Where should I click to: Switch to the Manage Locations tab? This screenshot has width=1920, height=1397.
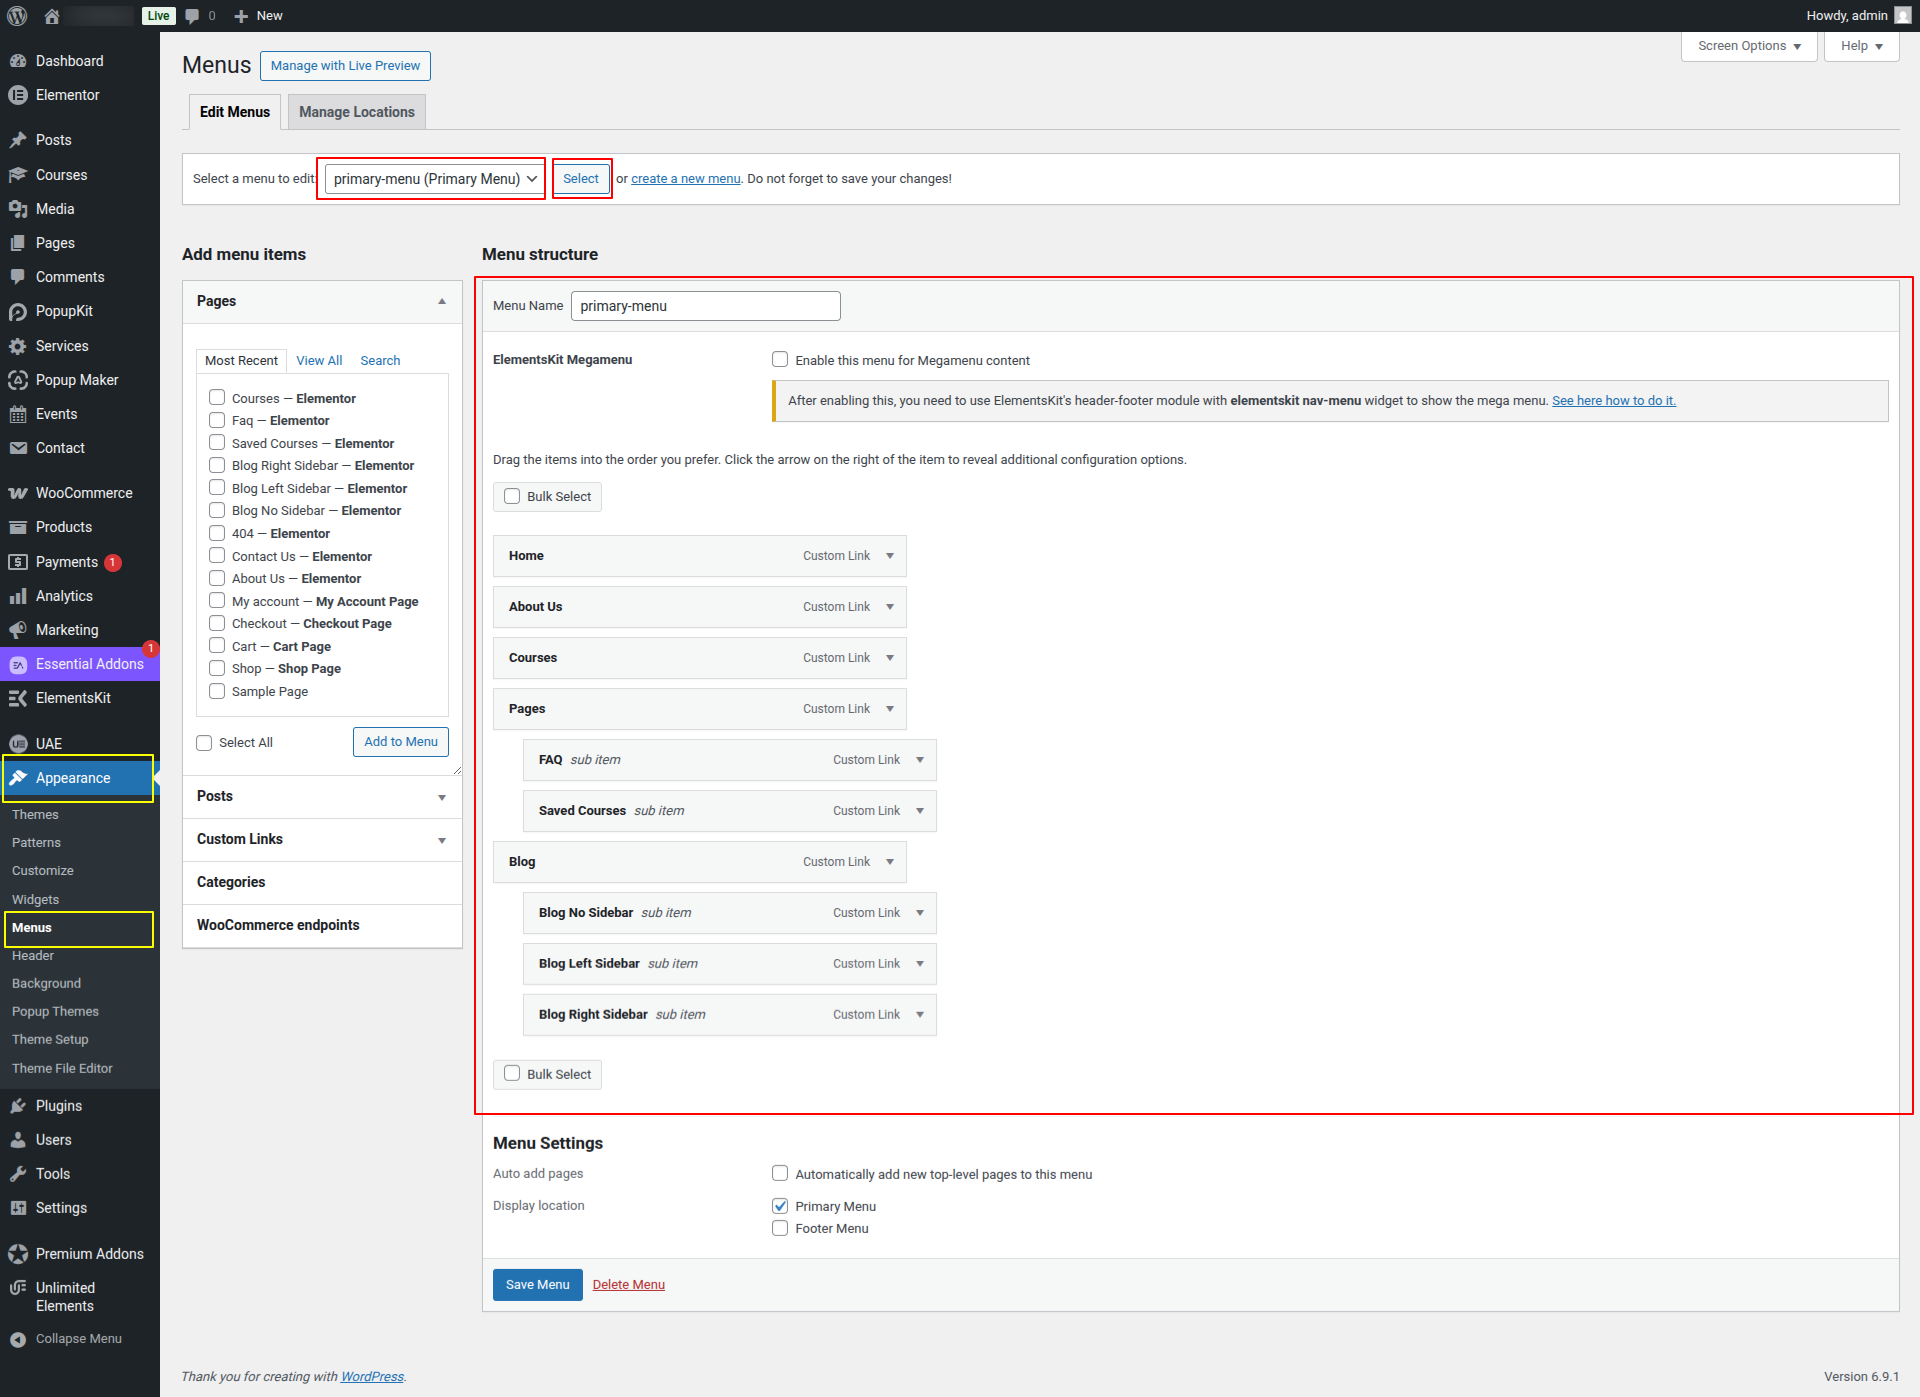click(x=356, y=112)
